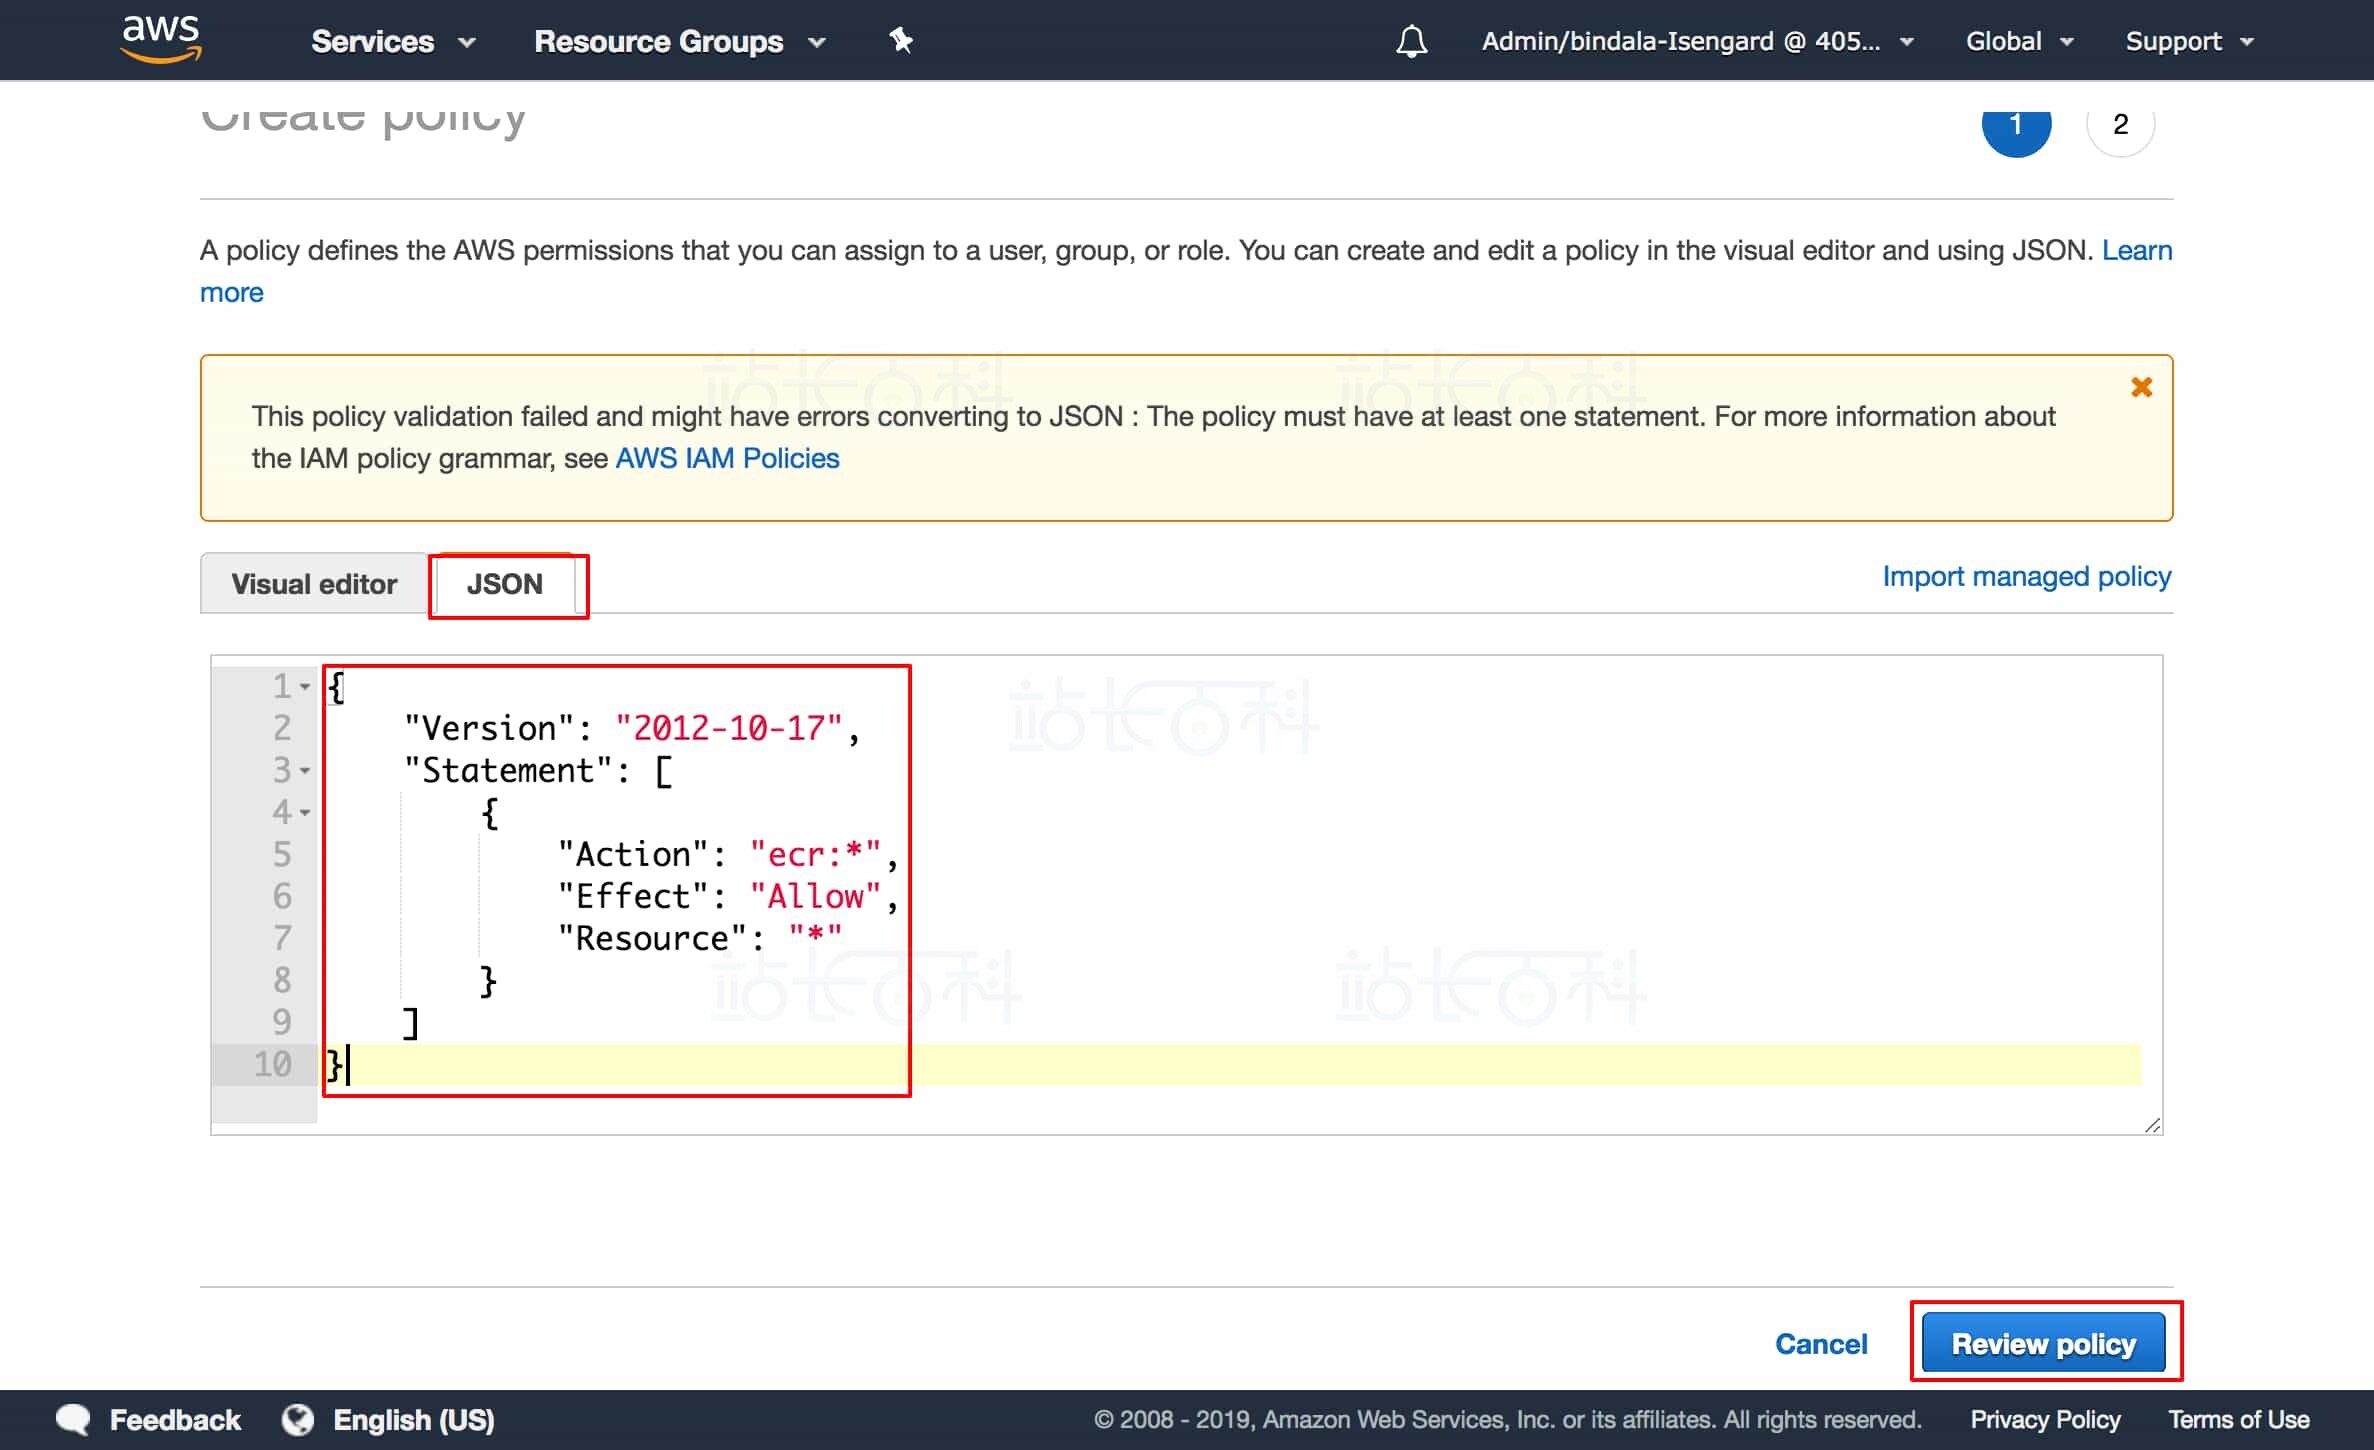Click the pin shortcuts icon
This screenshot has height=1450, width=2374.
(x=901, y=40)
